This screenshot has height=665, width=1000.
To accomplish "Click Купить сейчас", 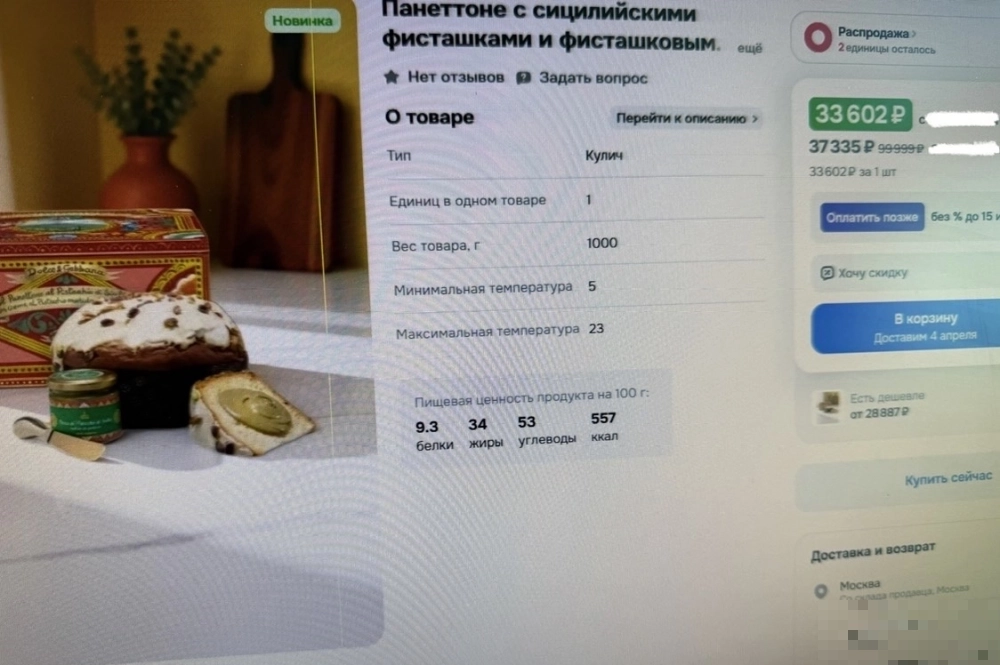I will pyautogui.click(x=948, y=478).
